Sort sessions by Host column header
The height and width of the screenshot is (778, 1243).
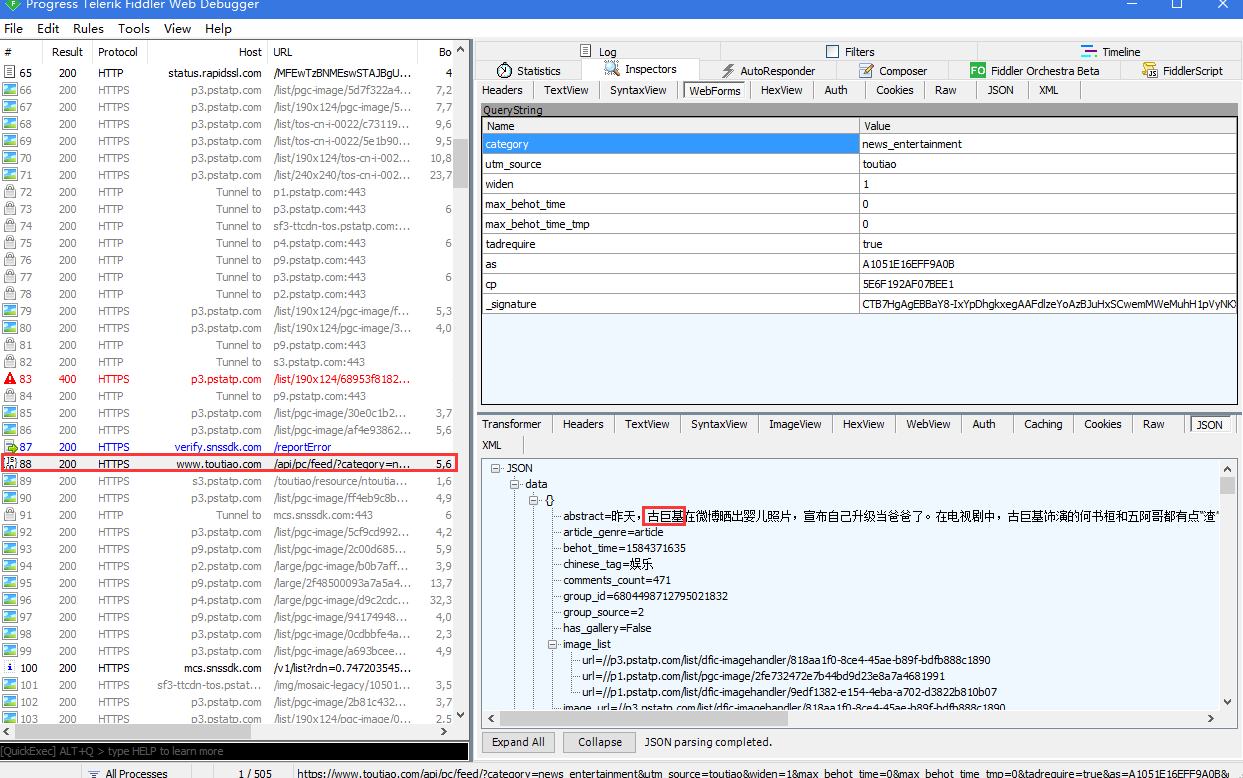(x=208, y=52)
